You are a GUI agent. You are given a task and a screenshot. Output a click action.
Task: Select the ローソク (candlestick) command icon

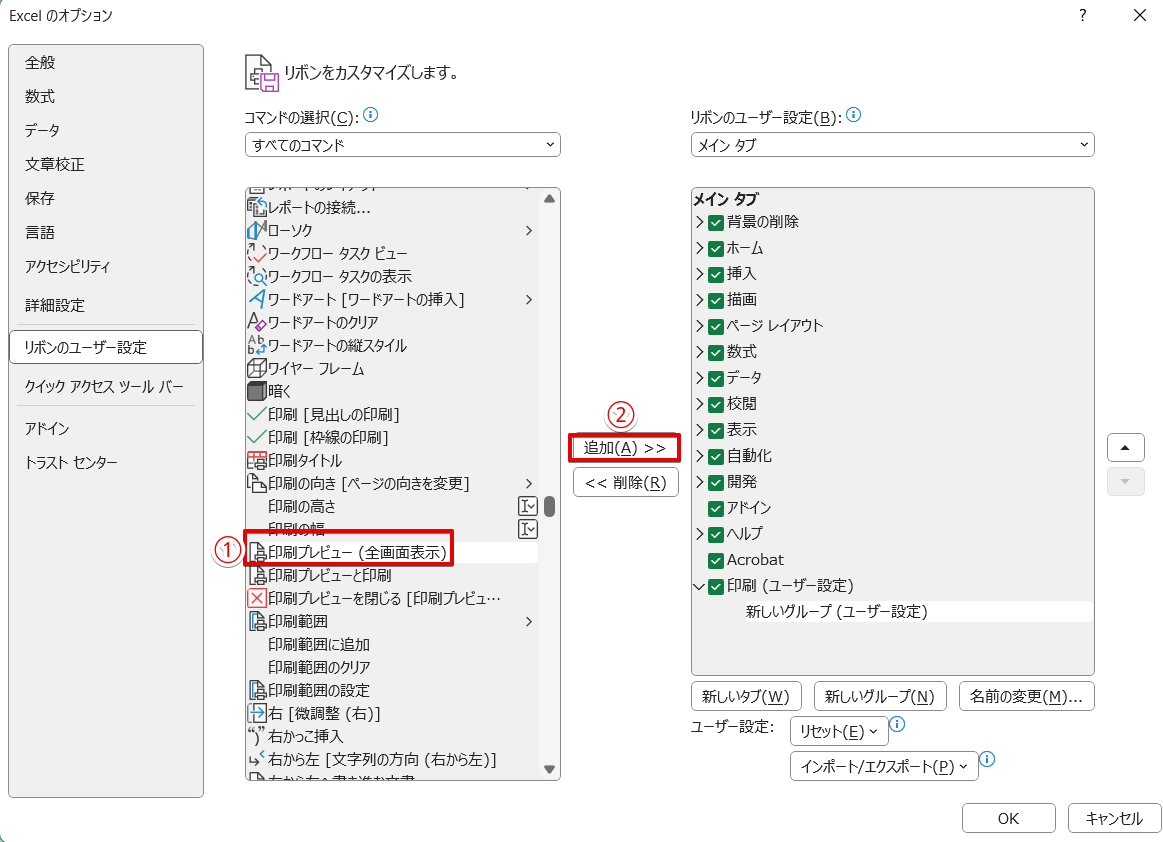(254, 230)
